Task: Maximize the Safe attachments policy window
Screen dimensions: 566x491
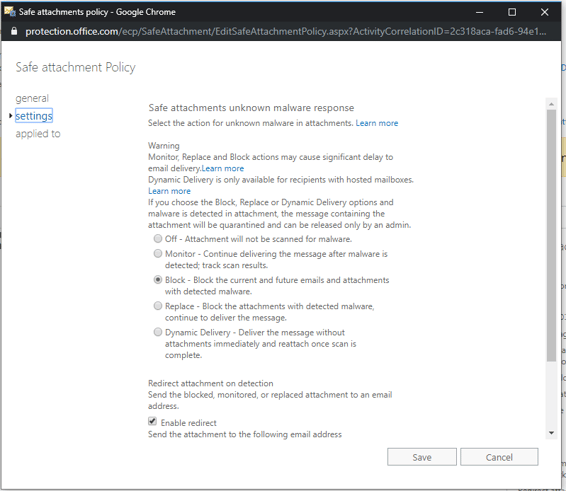Action: (512, 12)
